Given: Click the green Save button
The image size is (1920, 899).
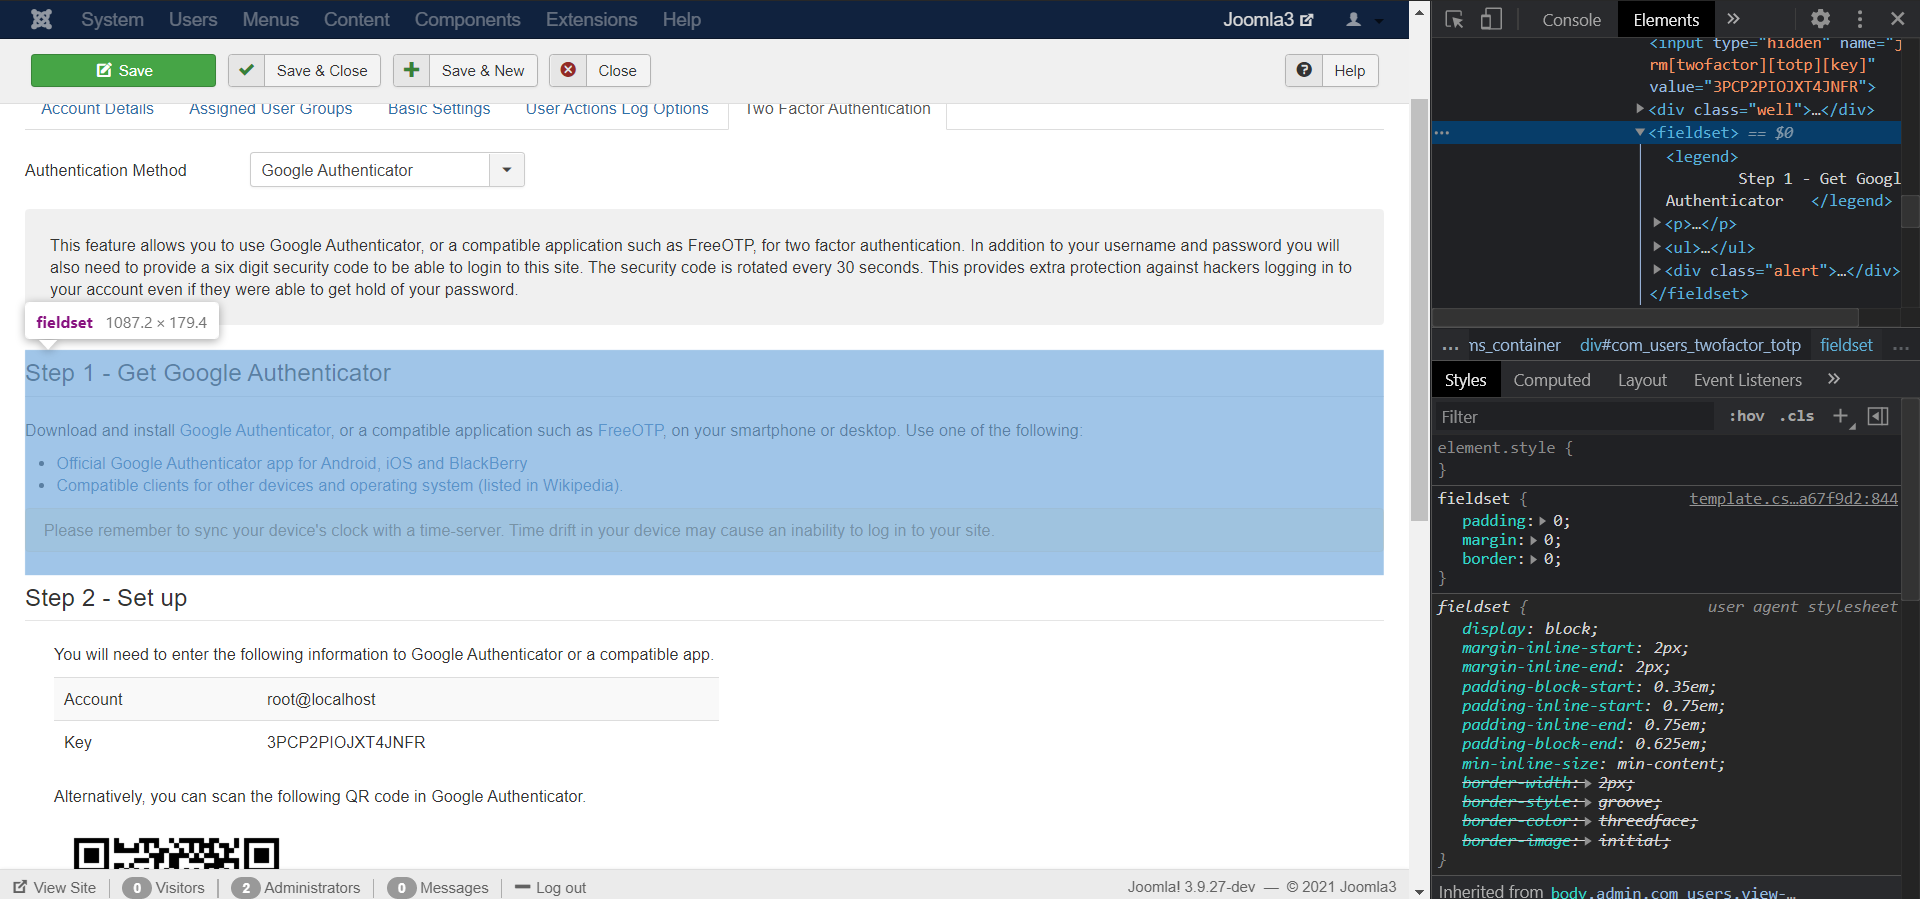Looking at the screenshot, I should point(123,70).
